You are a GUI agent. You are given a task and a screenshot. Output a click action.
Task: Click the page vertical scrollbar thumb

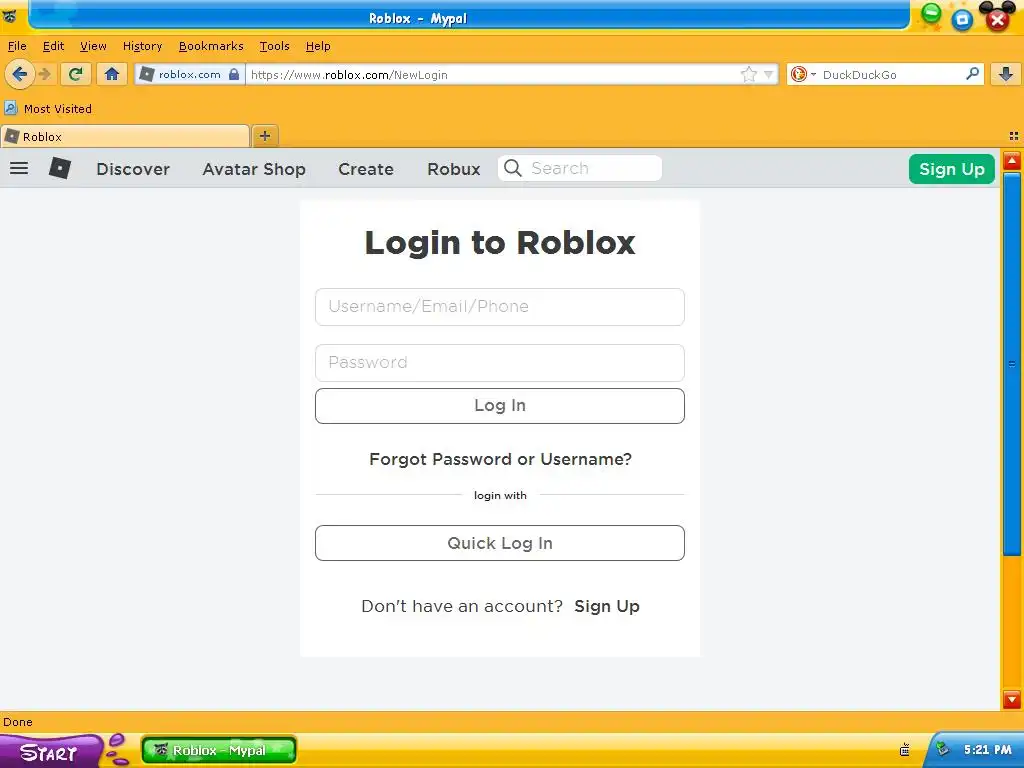pos(1012,364)
